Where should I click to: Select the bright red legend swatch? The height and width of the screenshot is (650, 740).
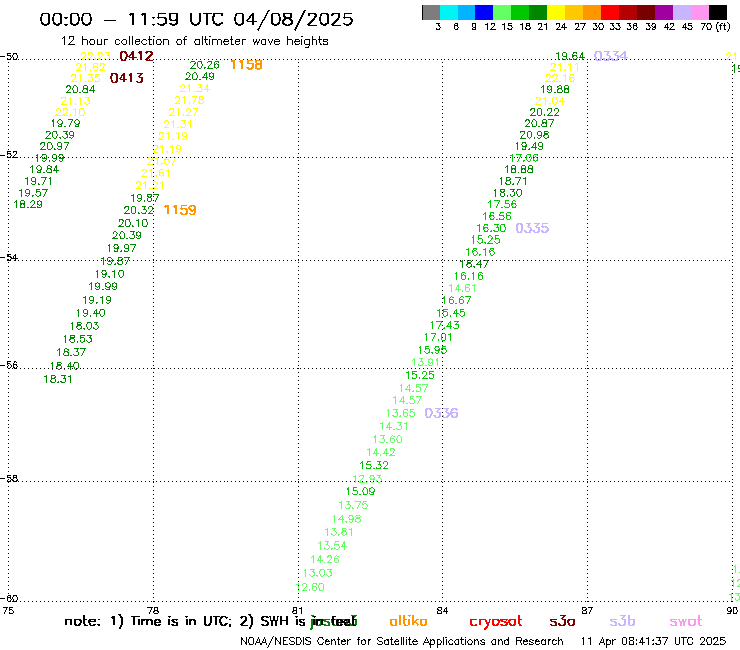coord(610,12)
